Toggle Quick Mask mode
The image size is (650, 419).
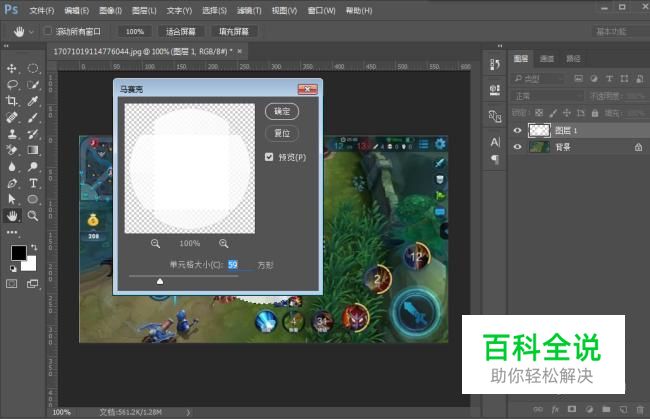(12, 283)
